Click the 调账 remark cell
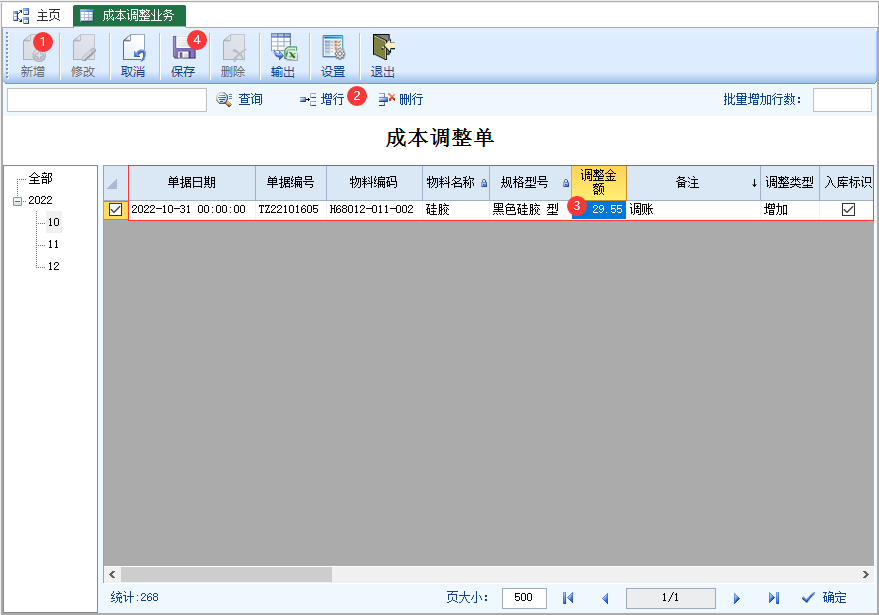 pos(693,210)
